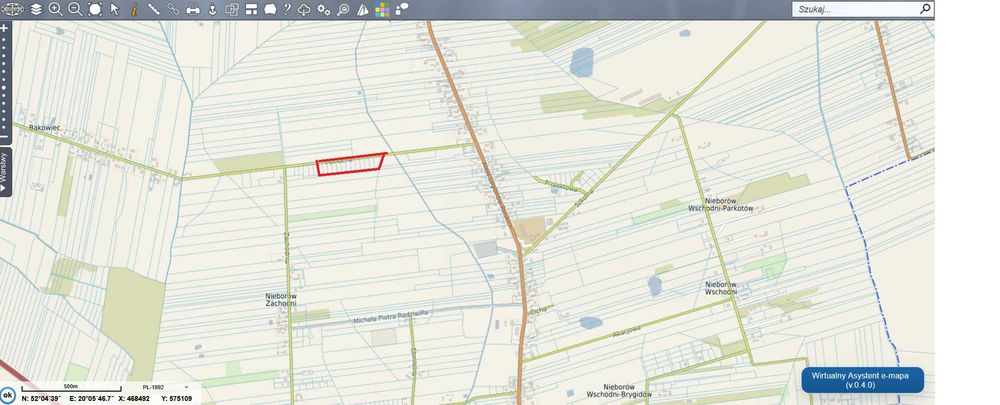Click the N: 52°04'39" coordinate readout

coord(41,399)
